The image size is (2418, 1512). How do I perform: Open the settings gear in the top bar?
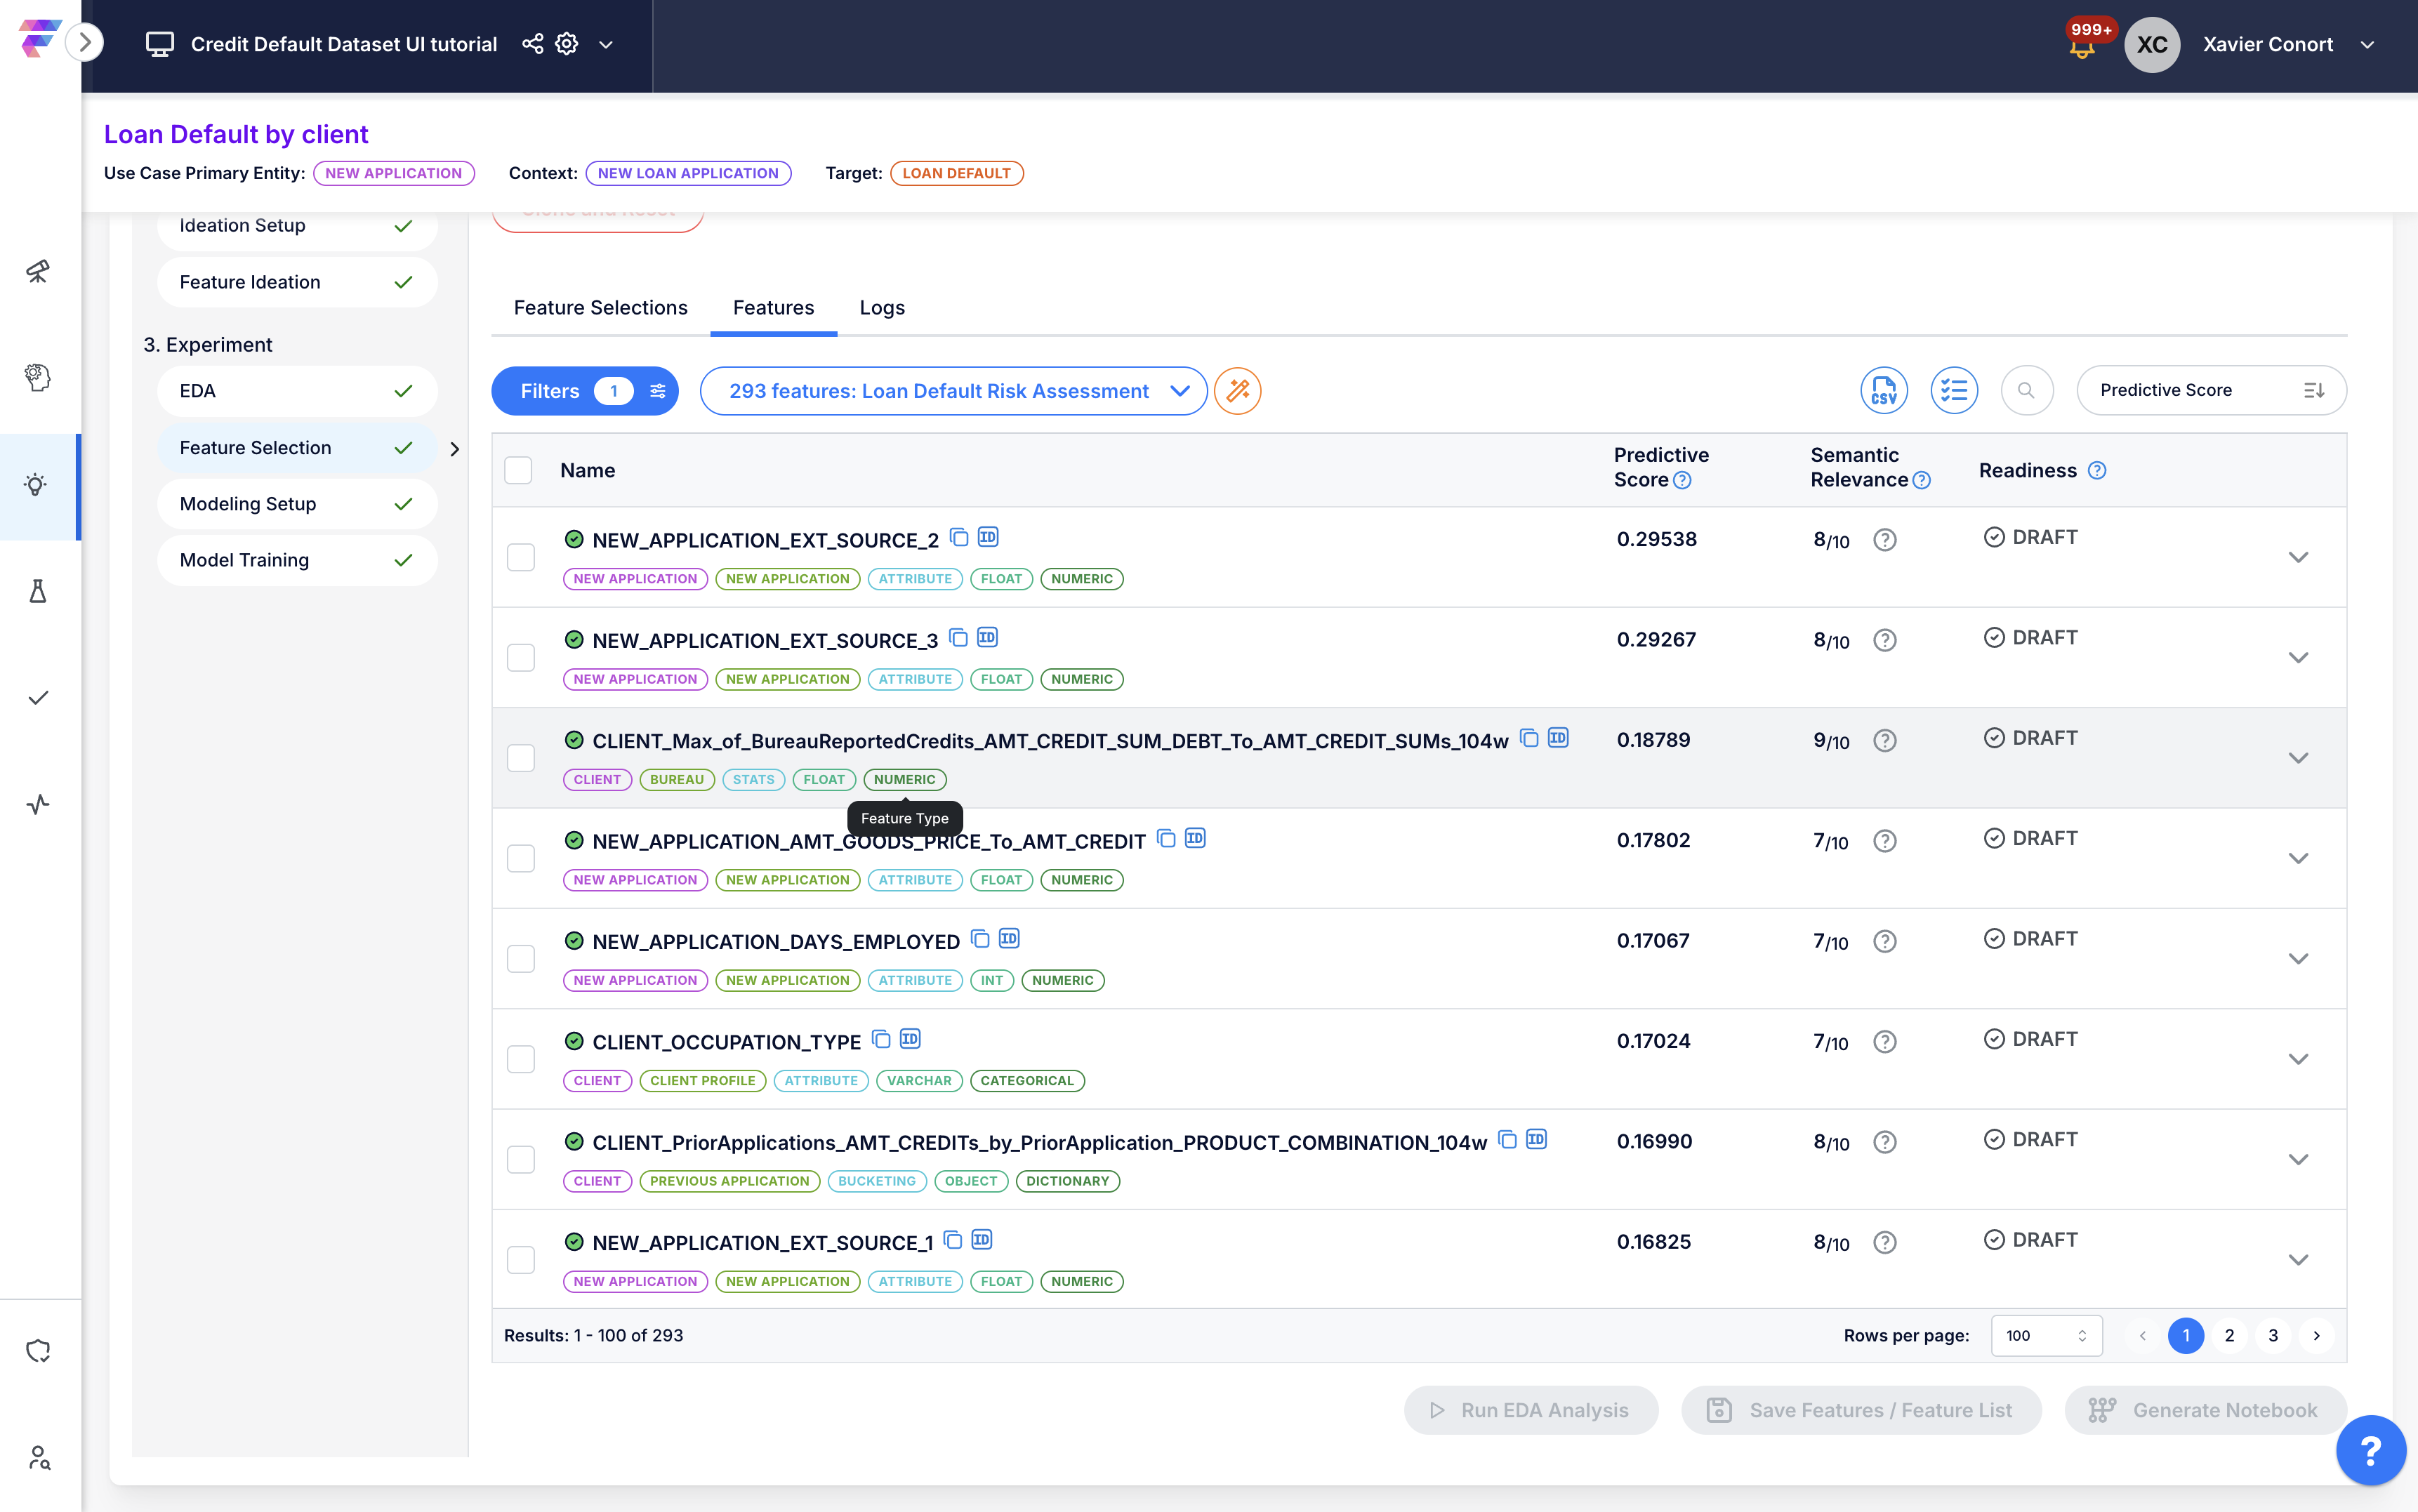[567, 44]
